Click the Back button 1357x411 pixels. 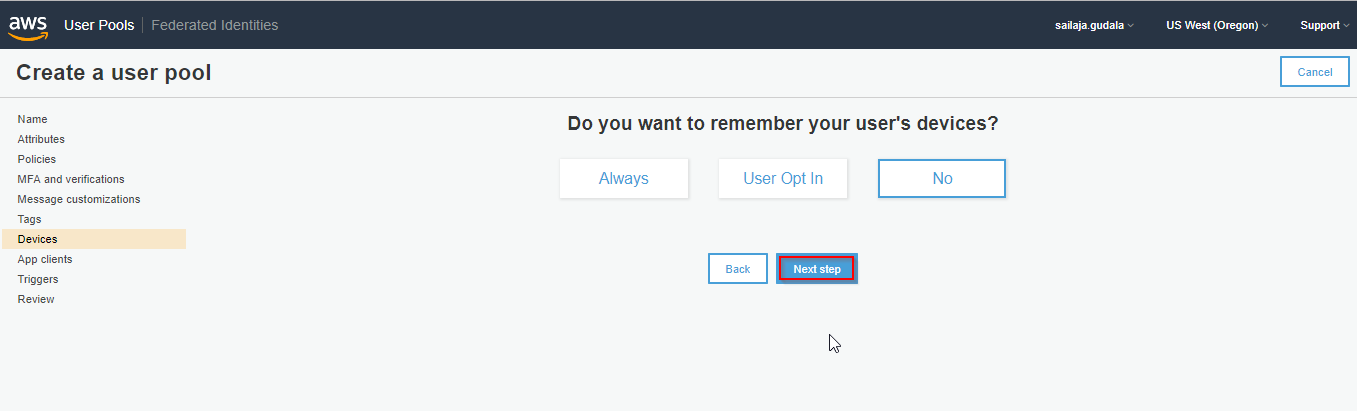coord(738,269)
